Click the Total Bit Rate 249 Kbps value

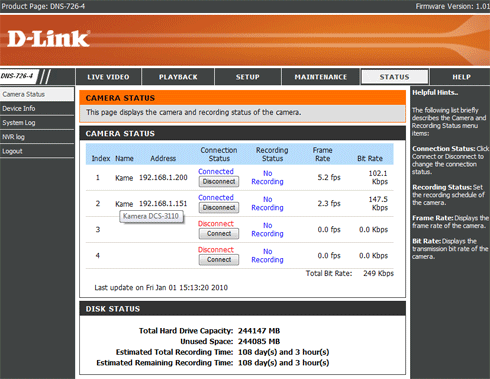point(378,274)
